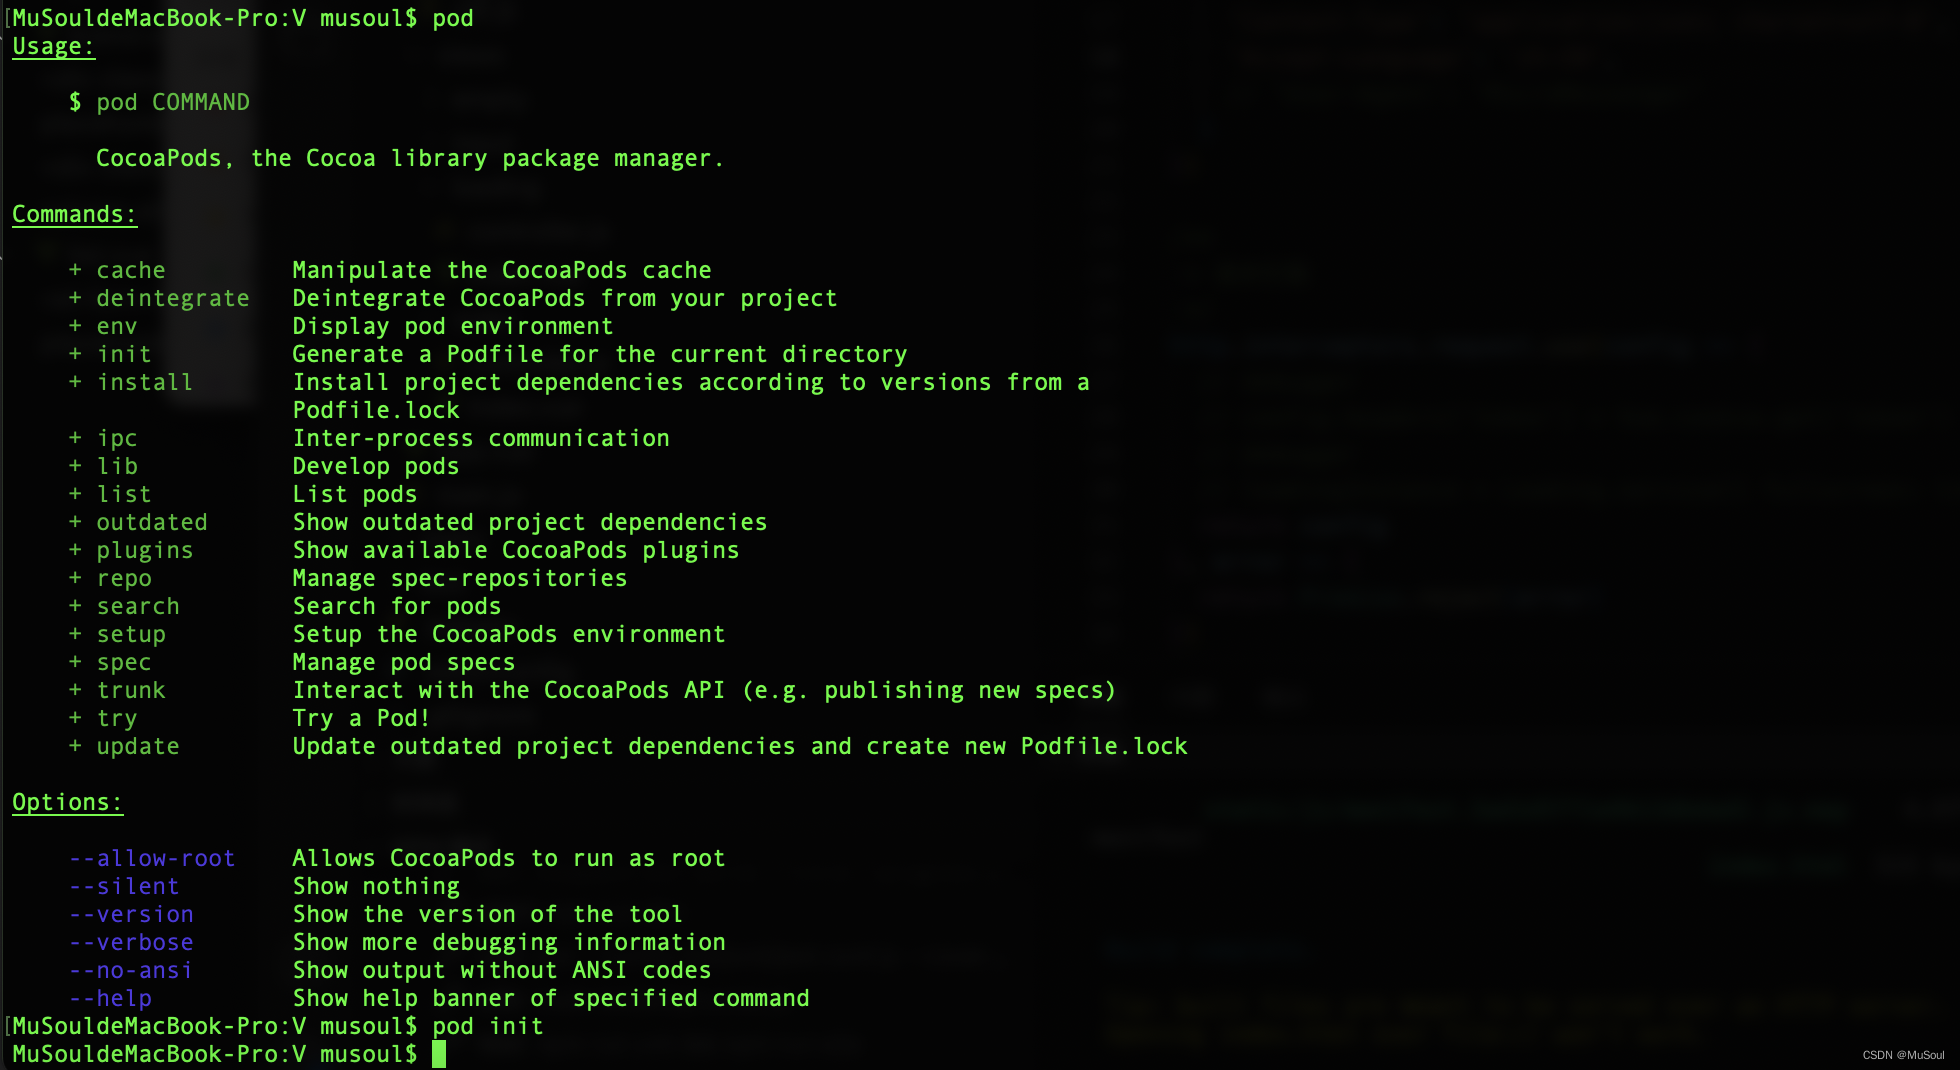Click the underlined 'Commands:' heading
This screenshot has width=1960, height=1070.
tap(74, 215)
